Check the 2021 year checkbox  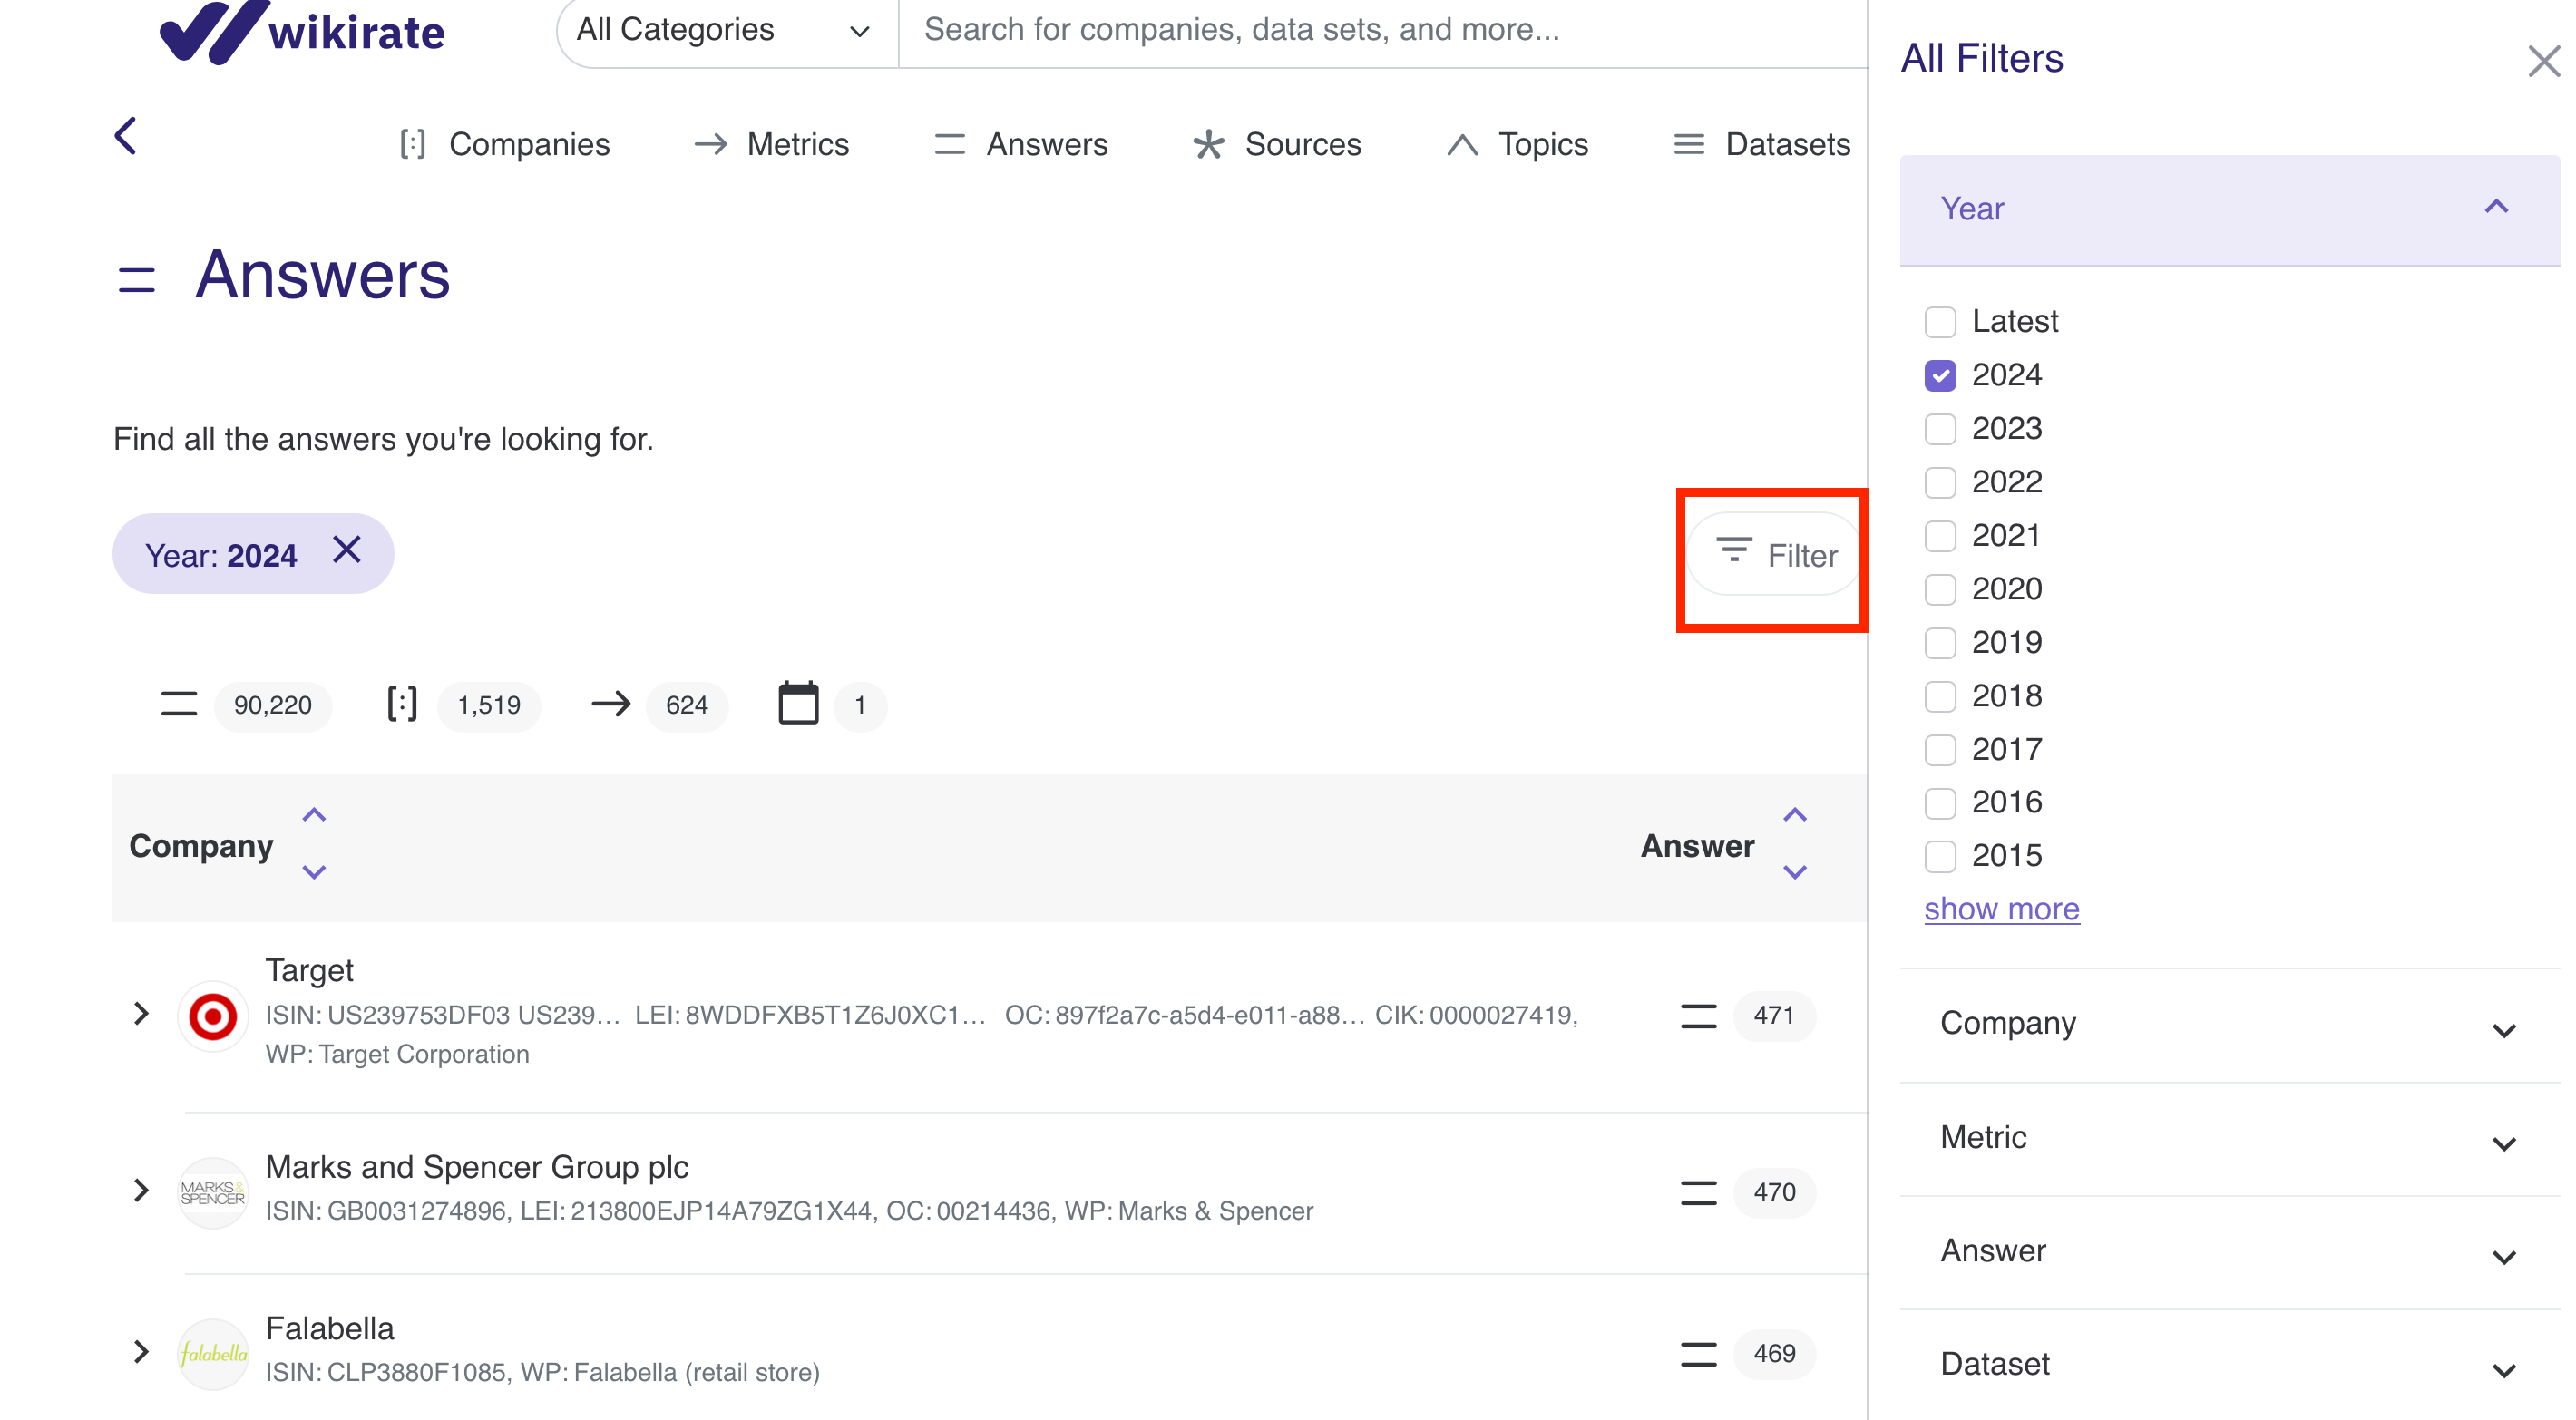pyautogui.click(x=1940, y=536)
